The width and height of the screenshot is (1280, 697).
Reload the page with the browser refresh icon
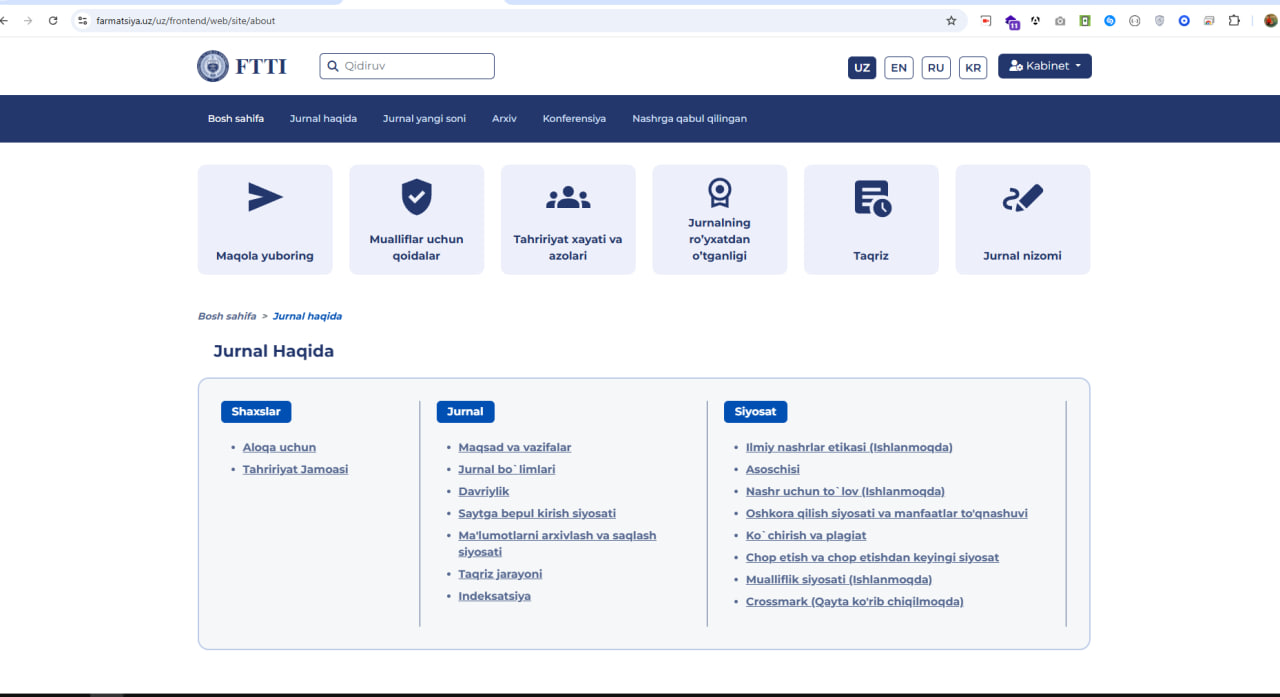pos(53,21)
